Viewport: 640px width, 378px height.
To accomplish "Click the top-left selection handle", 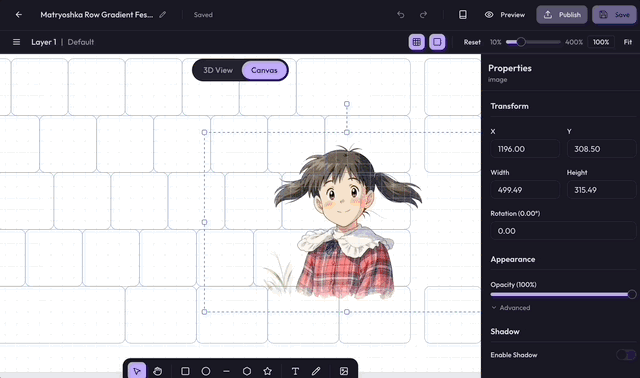I will [204, 132].
